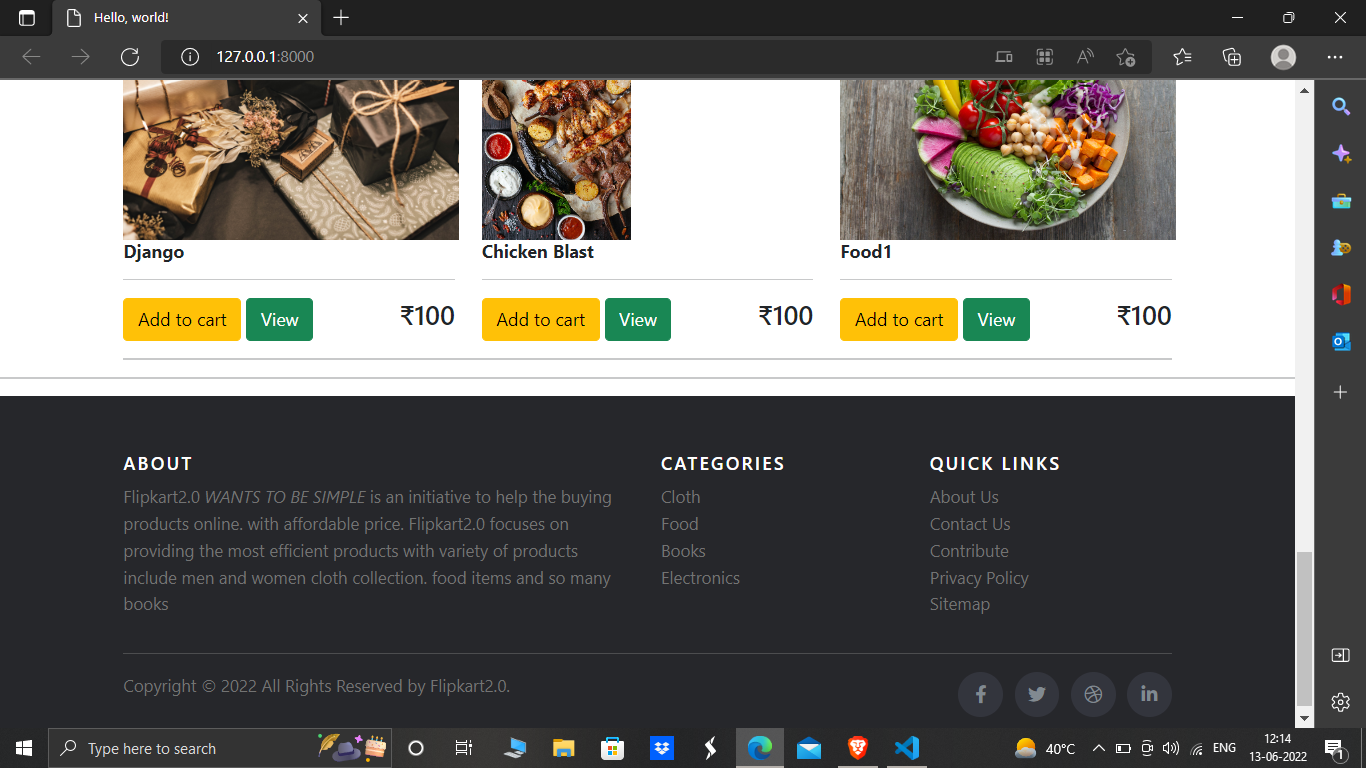Image resolution: width=1366 pixels, height=768 pixels.
Task: Expand the system tray hidden icons chevron
Action: [x=1098, y=747]
